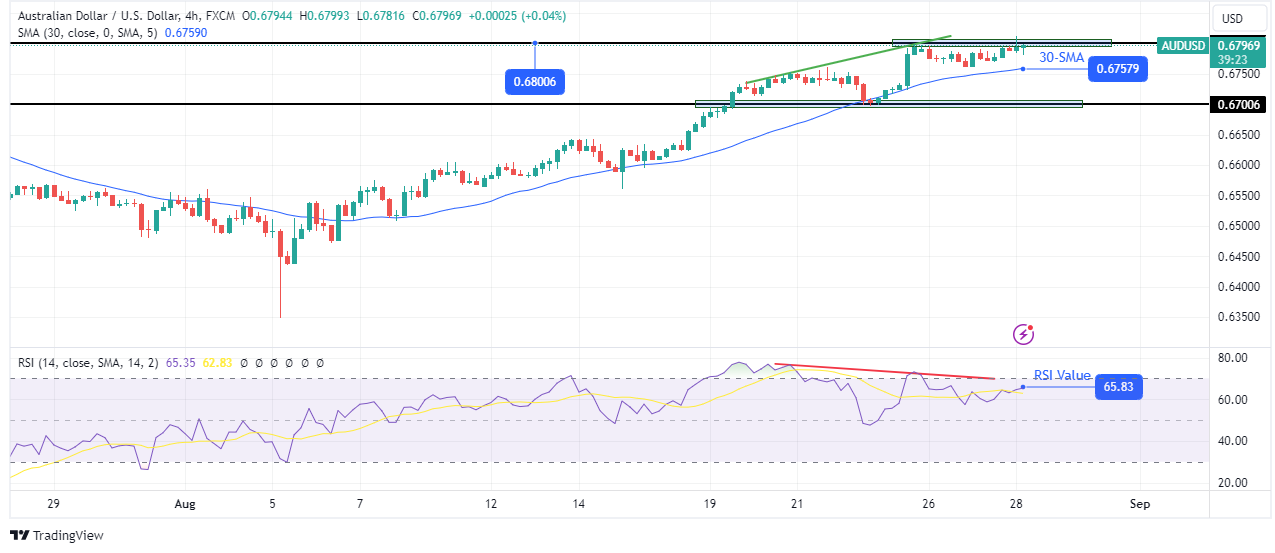Click the 20.00 RSI axis value
This screenshot has height=553, width=1275.
coord(1234,483)
